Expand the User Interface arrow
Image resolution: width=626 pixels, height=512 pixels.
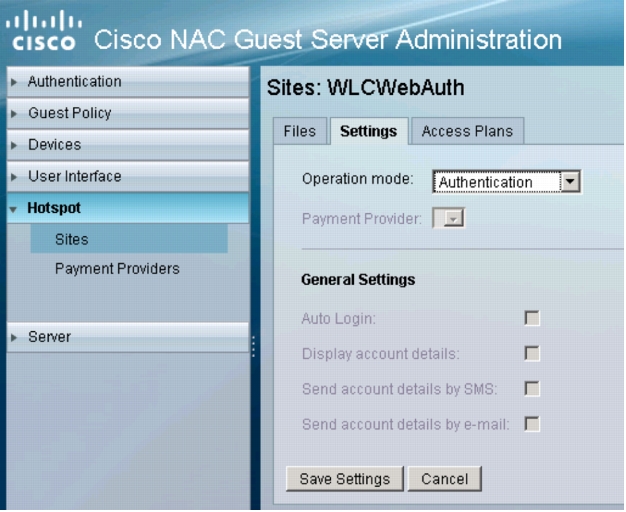(14, 177)
